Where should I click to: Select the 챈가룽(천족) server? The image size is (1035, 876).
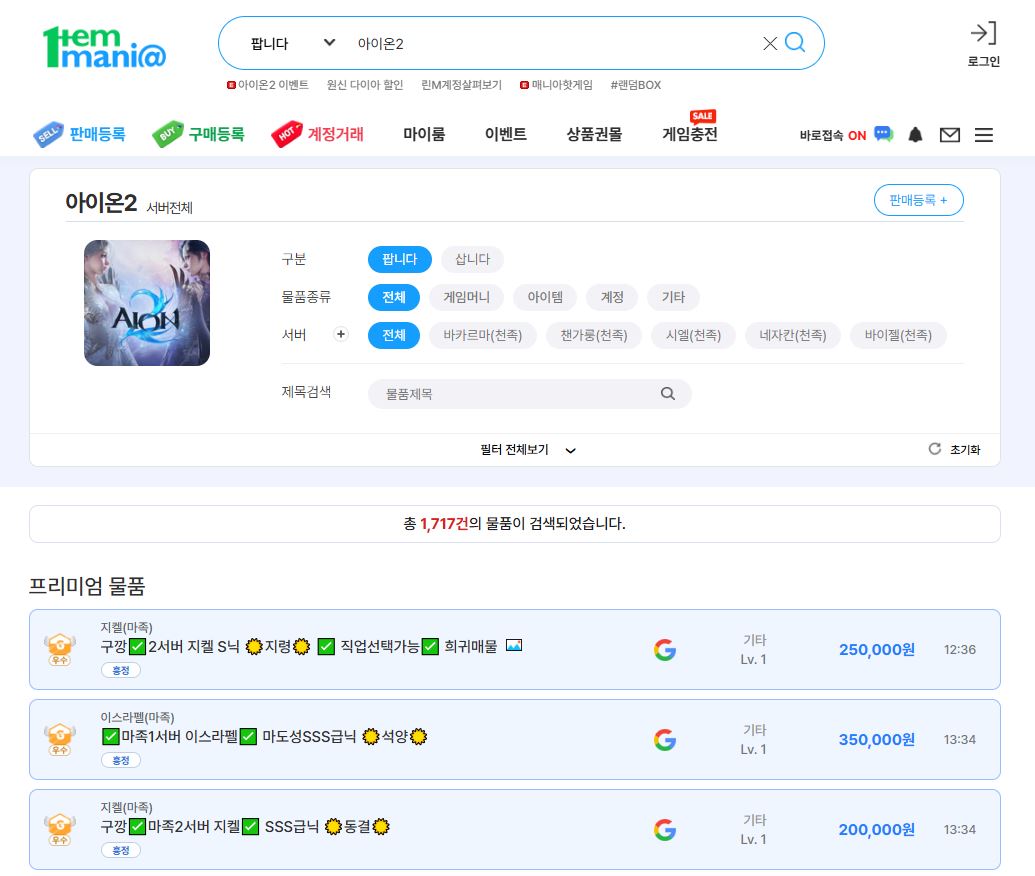click(x=593, y=335)
